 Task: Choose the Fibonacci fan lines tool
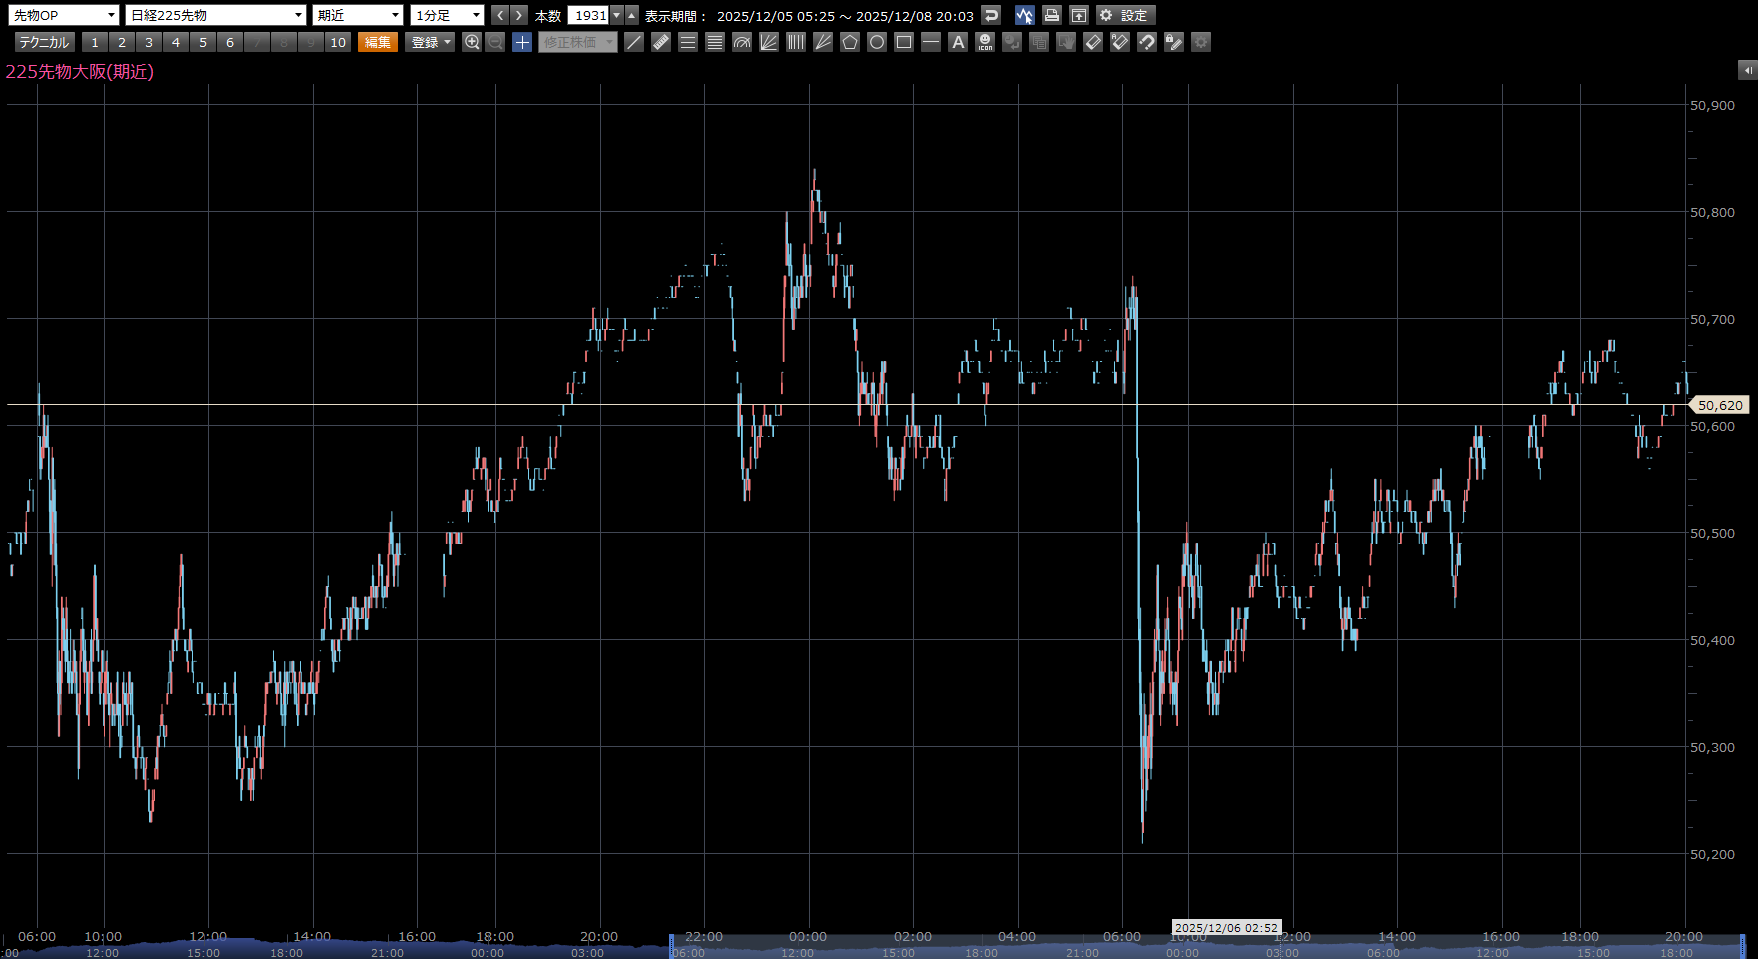point(769,42)
